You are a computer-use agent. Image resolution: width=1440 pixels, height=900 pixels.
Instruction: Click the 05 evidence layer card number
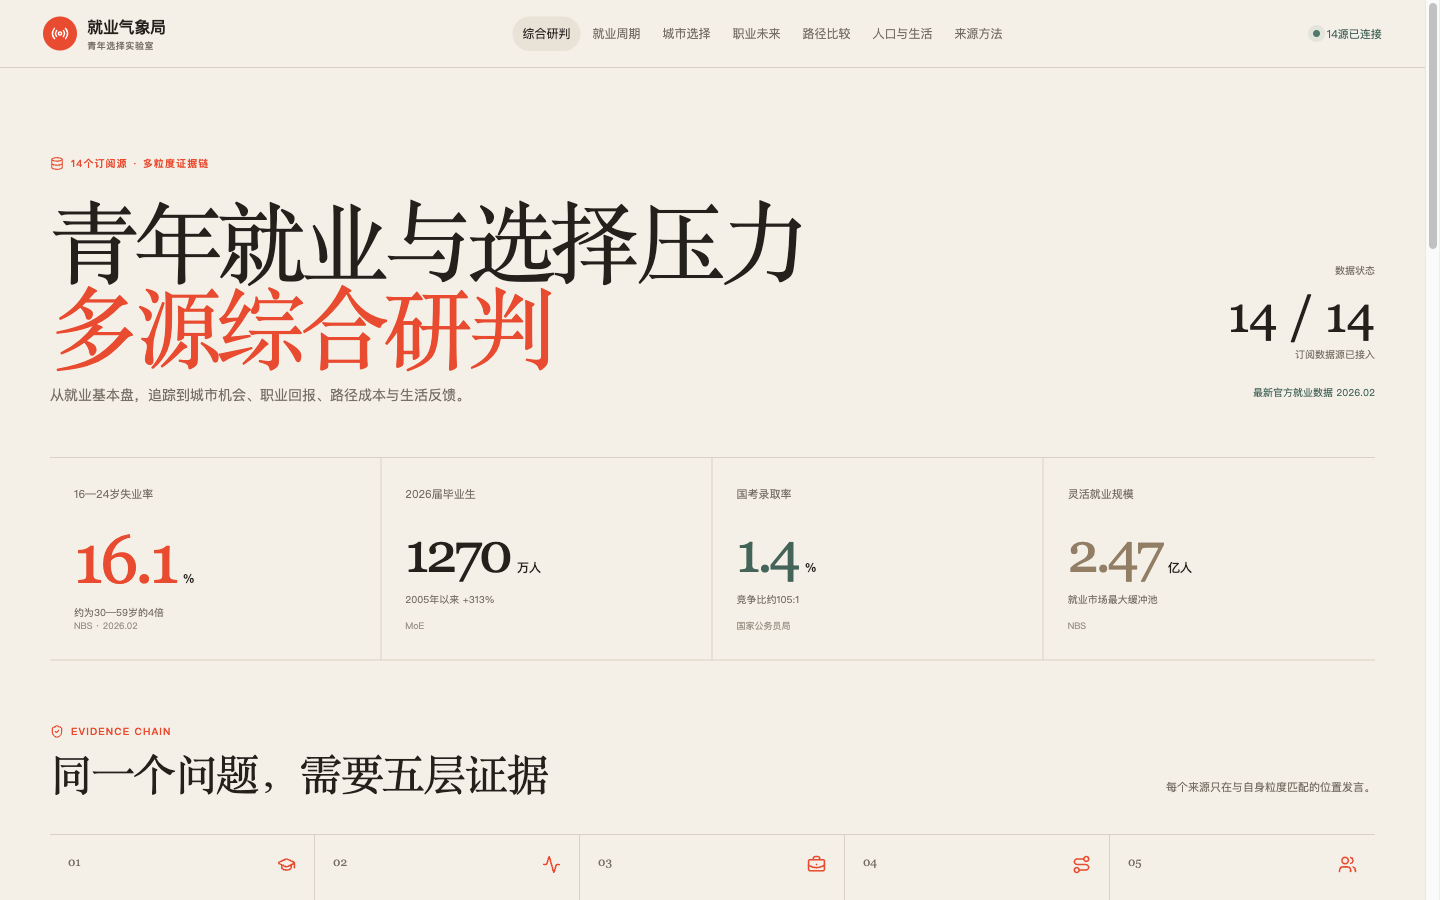coord(1135,863)
